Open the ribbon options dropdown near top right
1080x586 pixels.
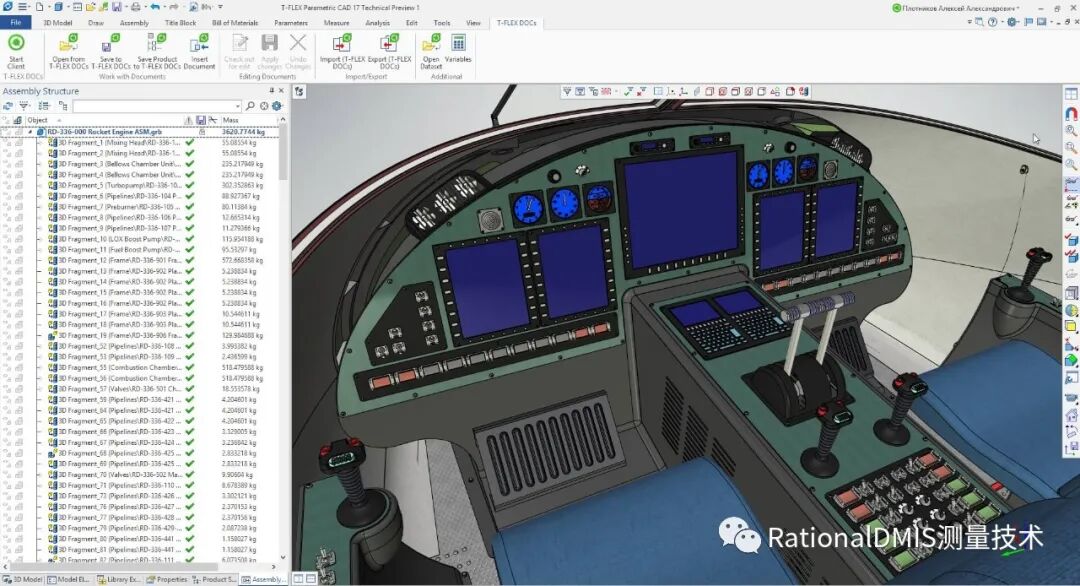[970, 22]
